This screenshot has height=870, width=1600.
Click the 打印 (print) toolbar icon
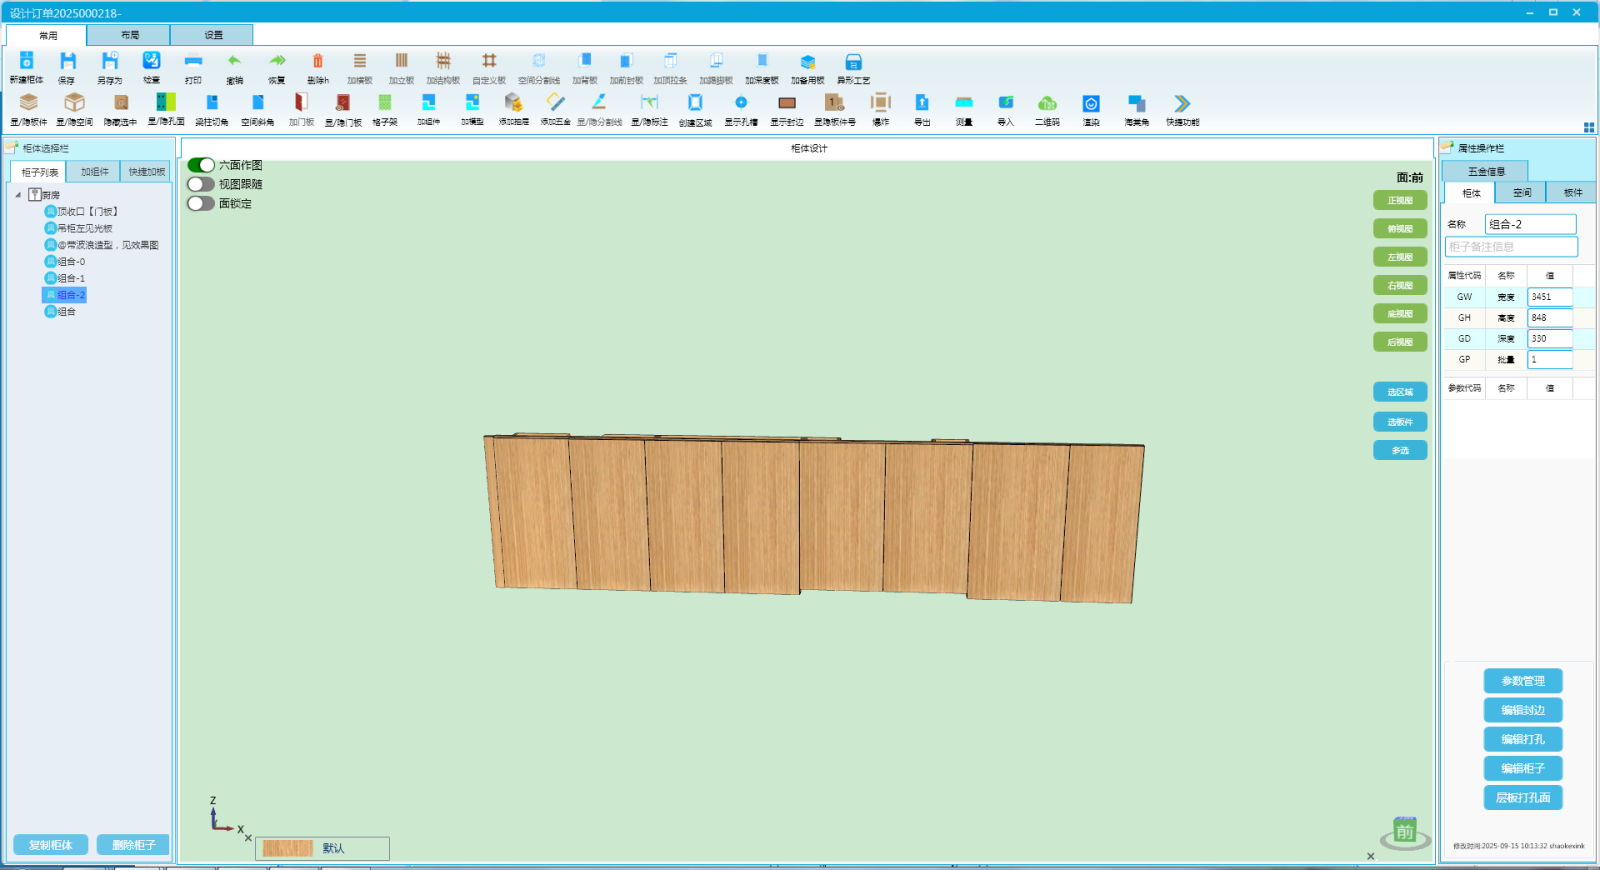pos(193,62)
